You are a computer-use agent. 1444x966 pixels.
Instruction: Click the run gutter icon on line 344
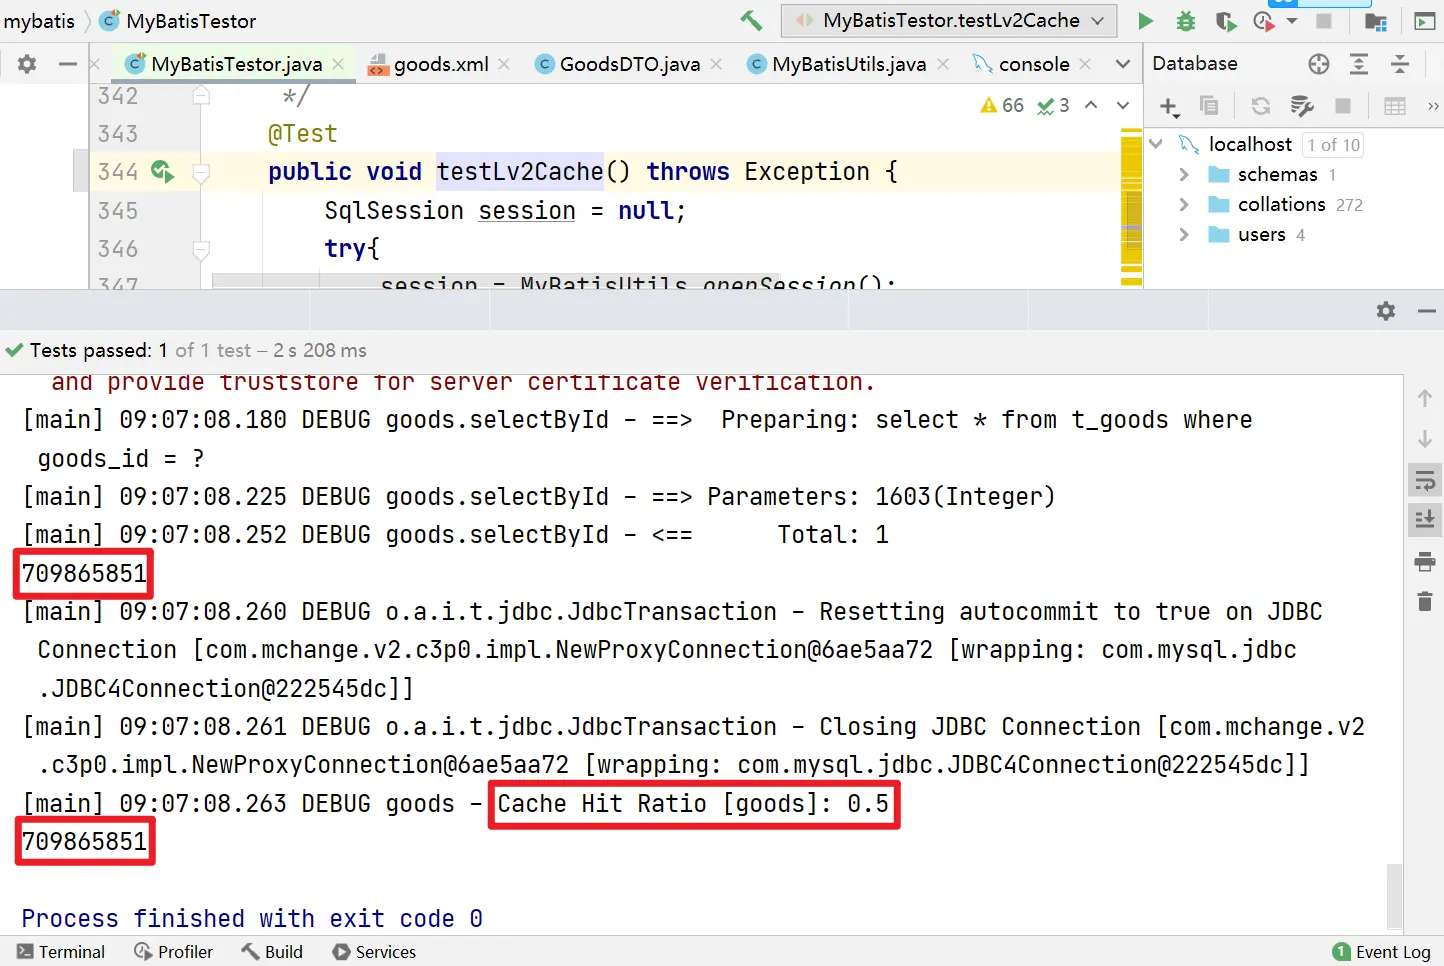click(162, 172)
